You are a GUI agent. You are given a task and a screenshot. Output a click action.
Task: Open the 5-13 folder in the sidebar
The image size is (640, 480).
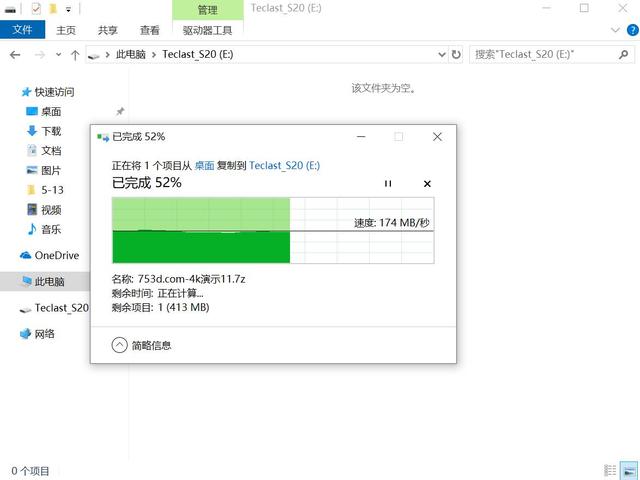tap(52, 190)
